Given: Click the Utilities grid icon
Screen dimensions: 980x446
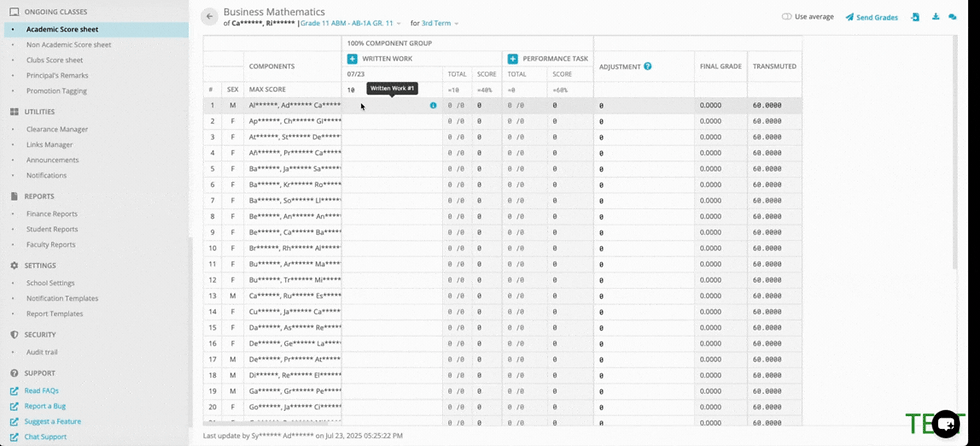Looking at the screenshot, I should coord(14,112).
